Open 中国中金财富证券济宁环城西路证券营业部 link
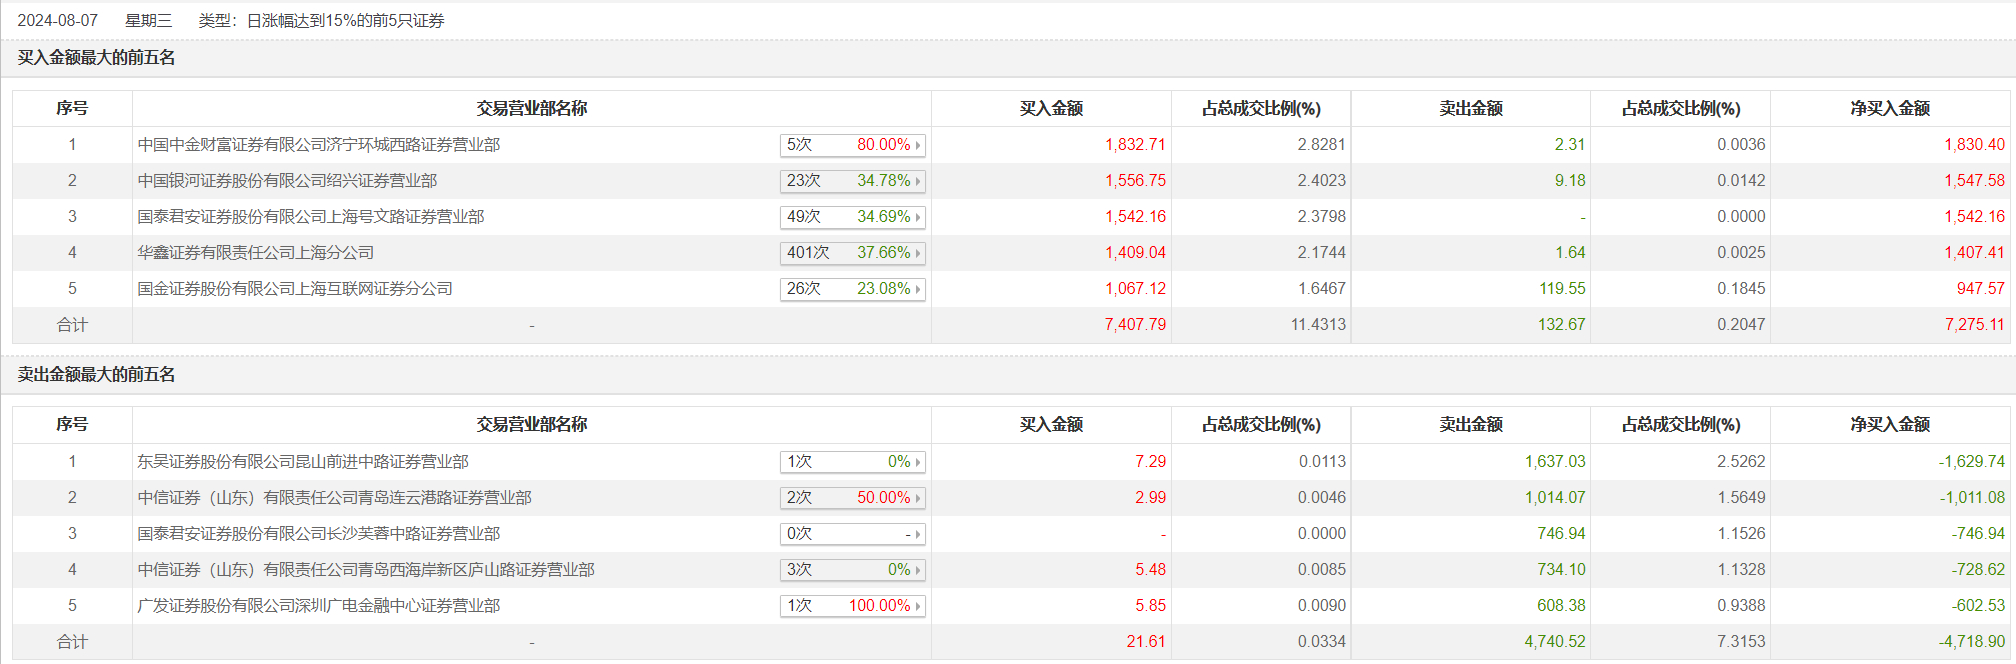The height and width of the screenshot is (664, 2016). pos(319,145)
